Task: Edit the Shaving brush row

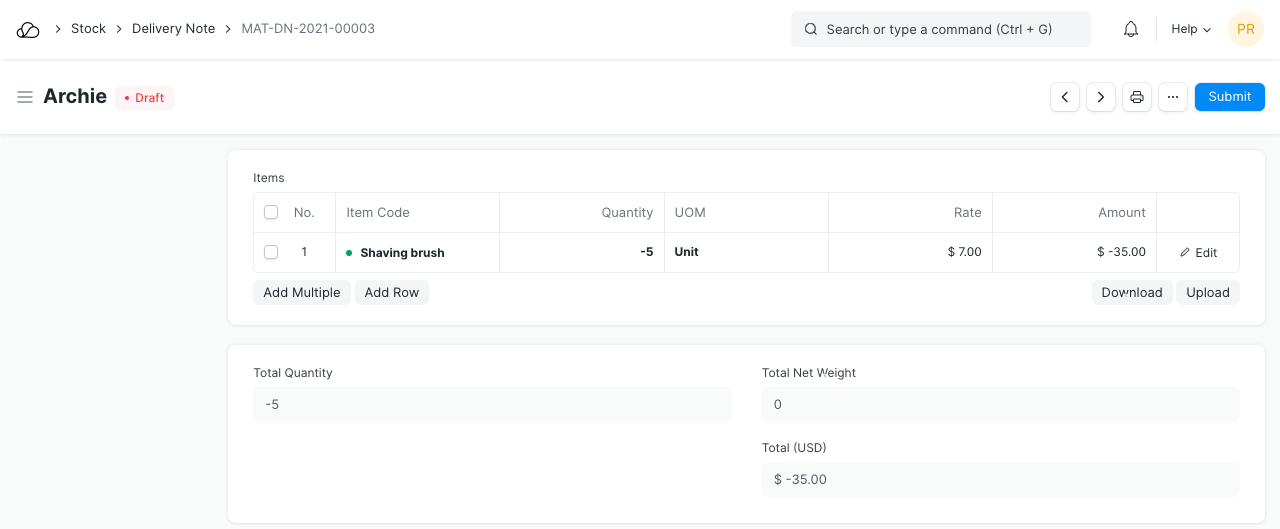Action: click(x=1198, y=253)
